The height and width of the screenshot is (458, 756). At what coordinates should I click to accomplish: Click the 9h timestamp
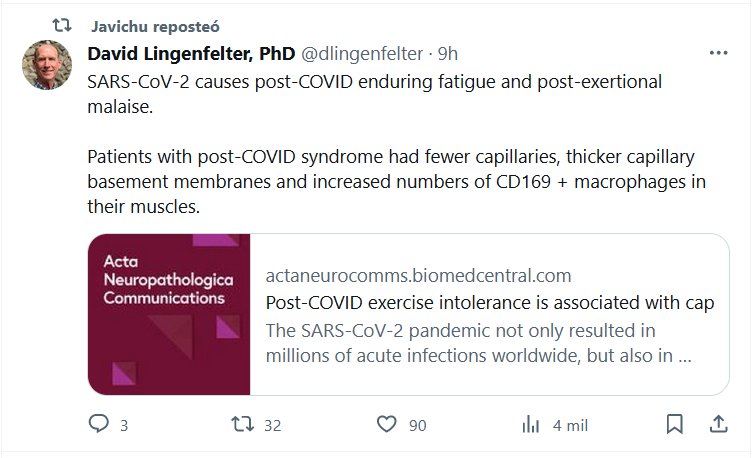tap(448, 53)
